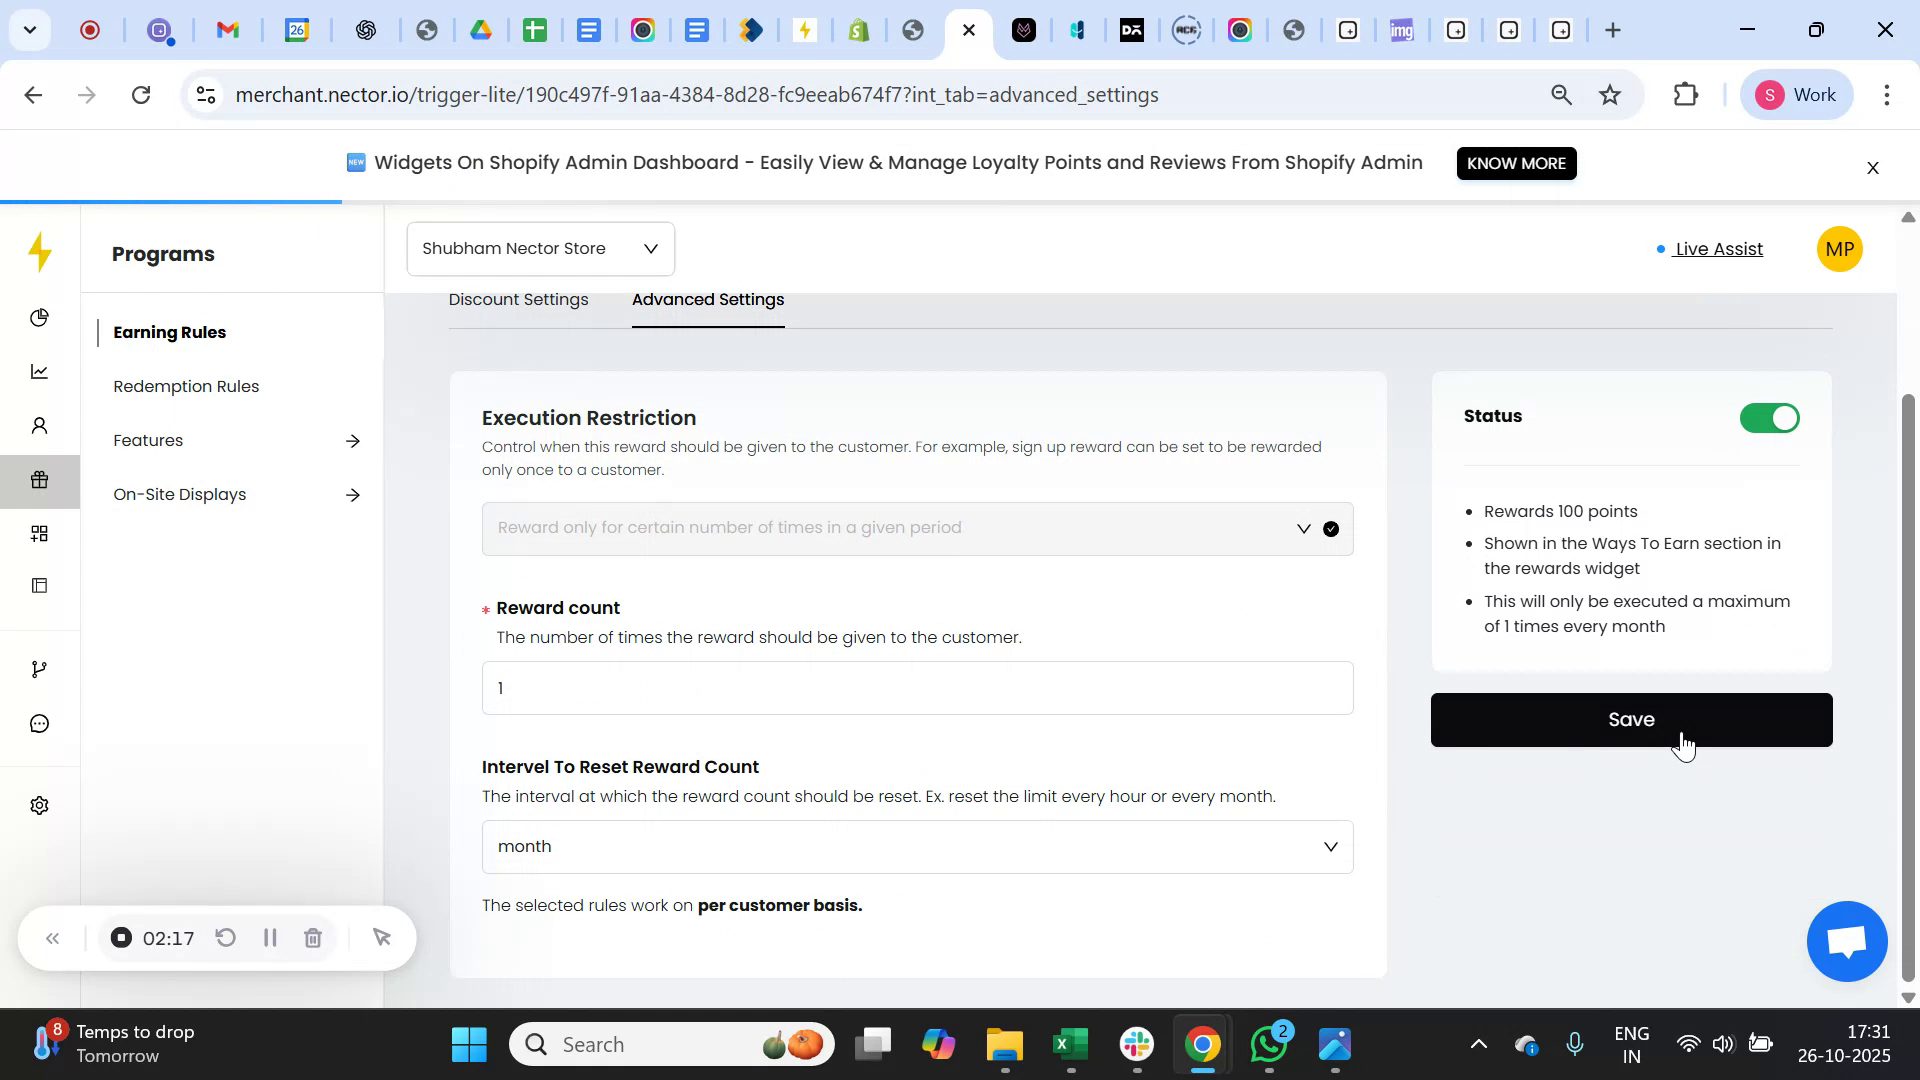The image size is (1920, 1080).
Task: Open the analytics pie chart panel
Action: point(40,317)
